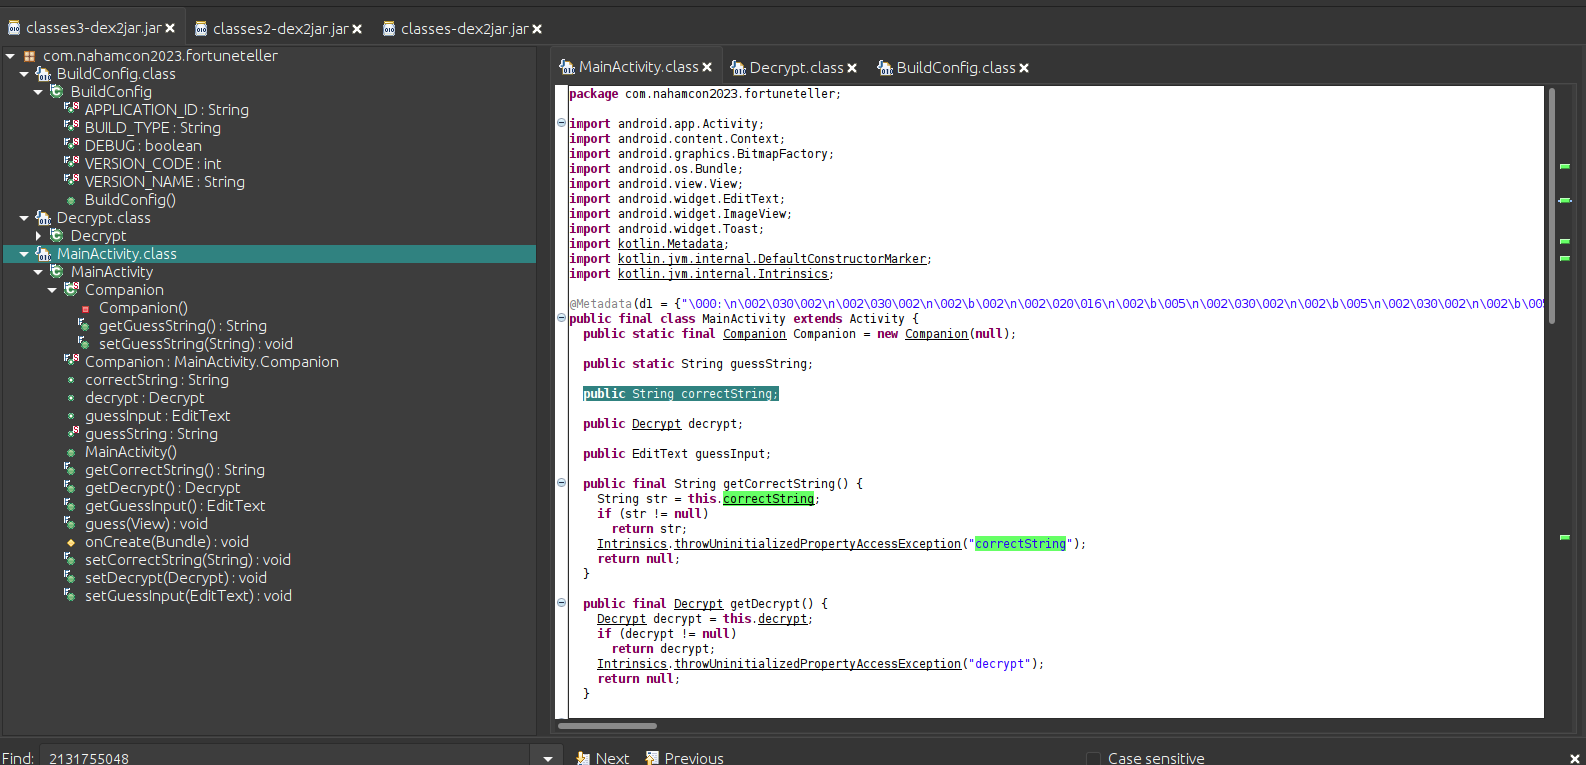The height and width of the screenshot is (765, 1586).
Task: Collapse the BuildConfig class node
Action: [x=38, y=92]
